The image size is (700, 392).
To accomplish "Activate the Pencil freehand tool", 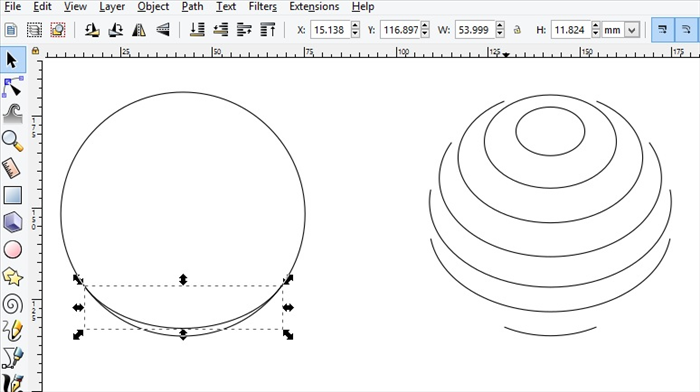I will tap(12, 331).
